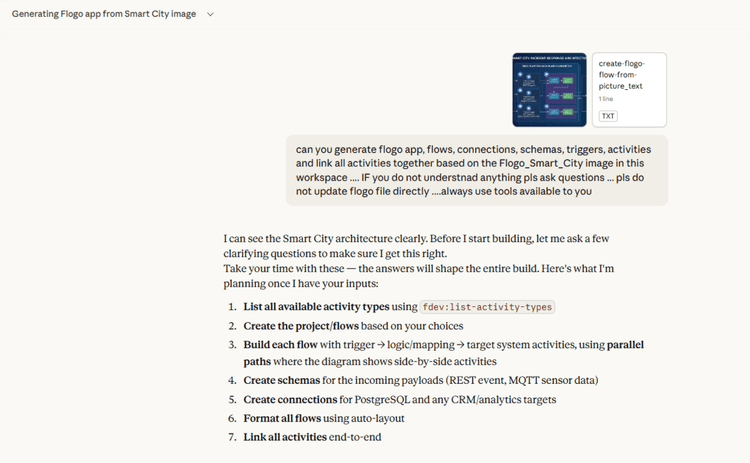The image size is (750, 463).
Task: Click the text 'List all available activity types'
Action: pyautogui.click(x=316, y=307)
